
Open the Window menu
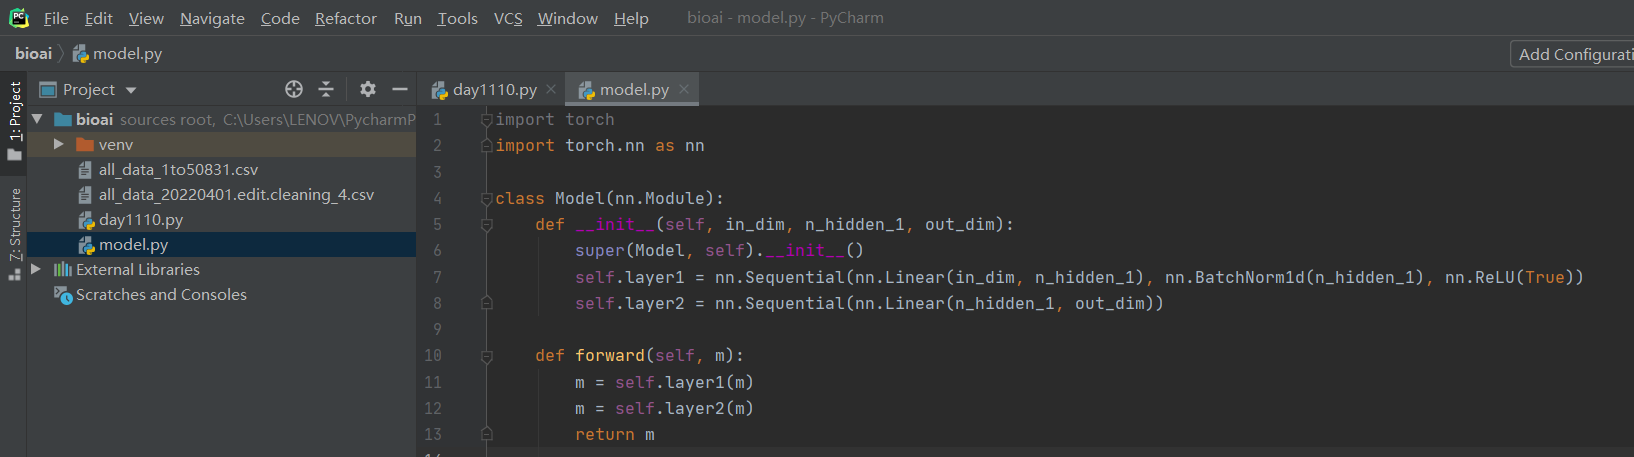(567, 18)
